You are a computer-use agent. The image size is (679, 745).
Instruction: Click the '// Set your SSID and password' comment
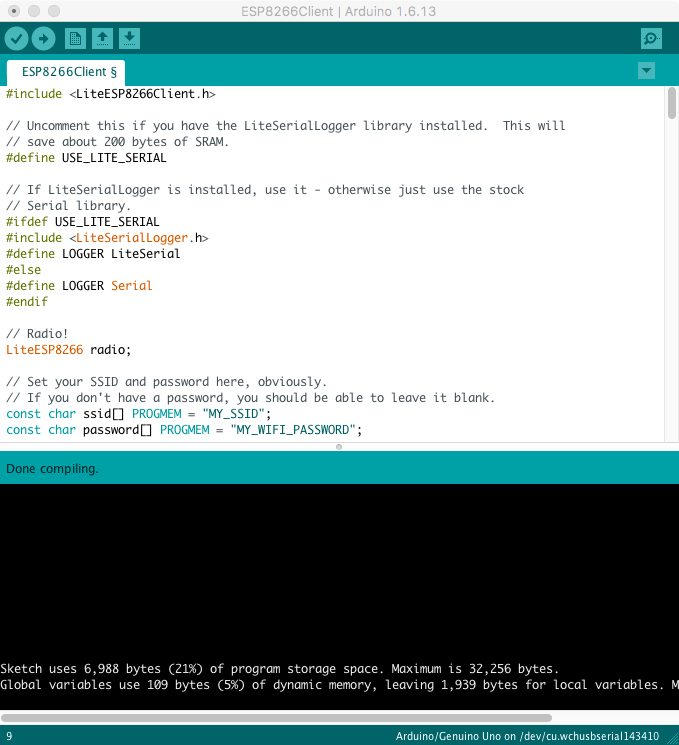pyautogui.click(x=166, y=382)
